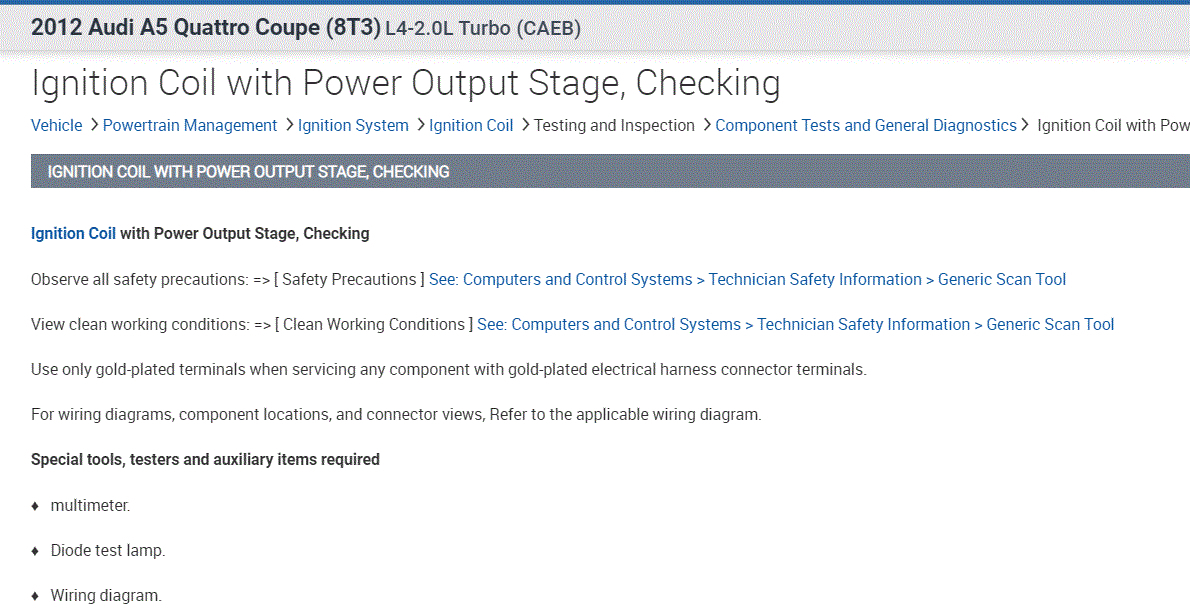Click the chevron before Ignition System
Screen dimensions: 1190x610
(x=288, y=125)
